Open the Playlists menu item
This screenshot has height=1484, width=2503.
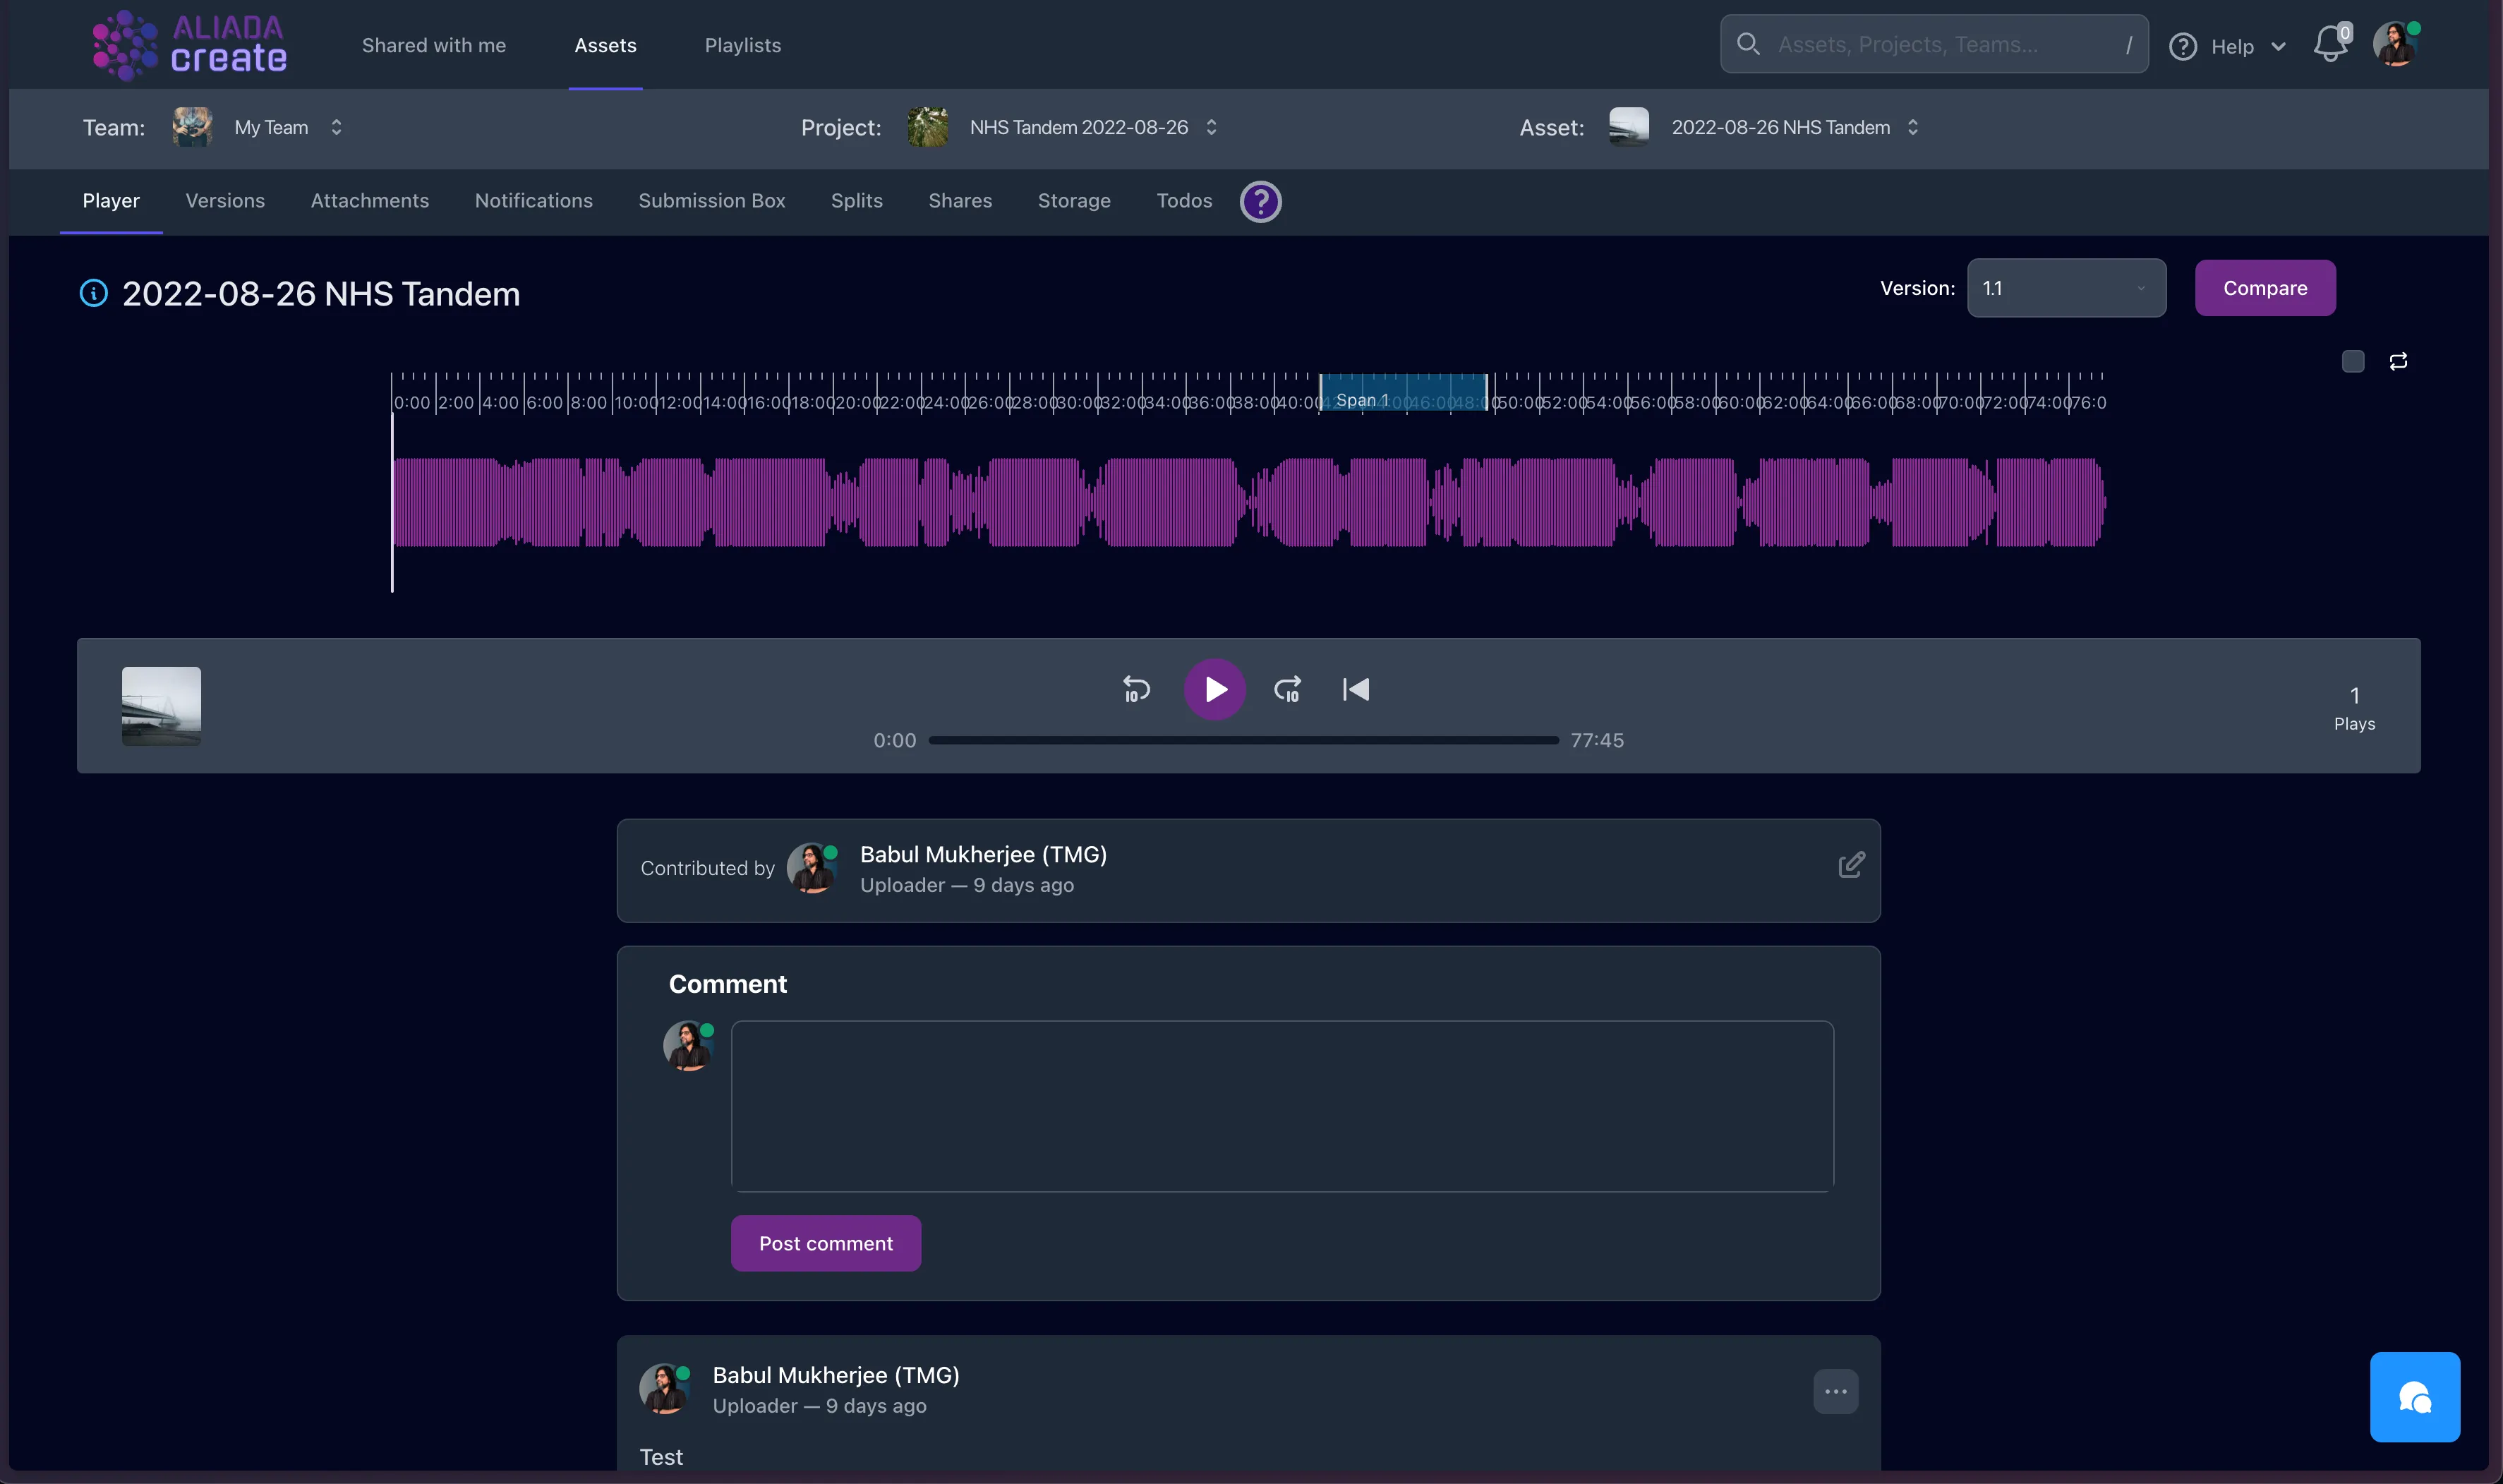742,45
